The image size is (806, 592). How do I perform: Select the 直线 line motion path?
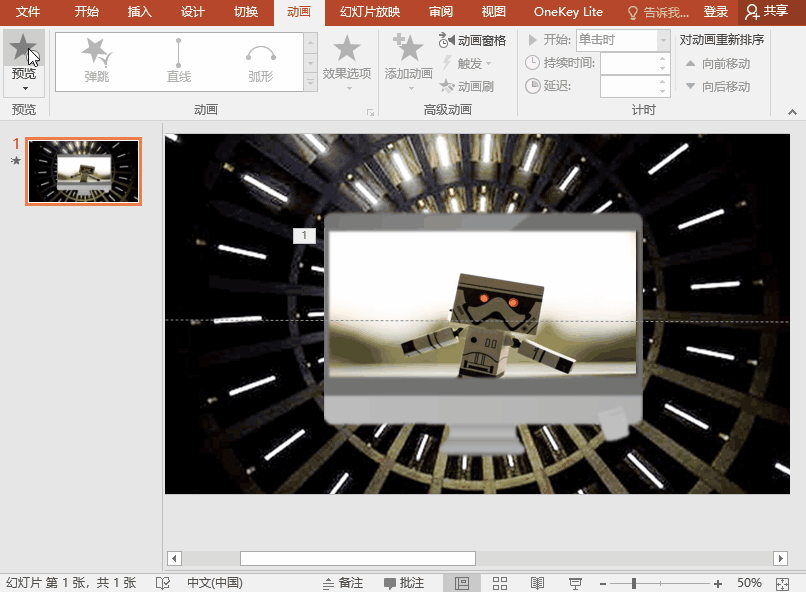coord(179,59)
